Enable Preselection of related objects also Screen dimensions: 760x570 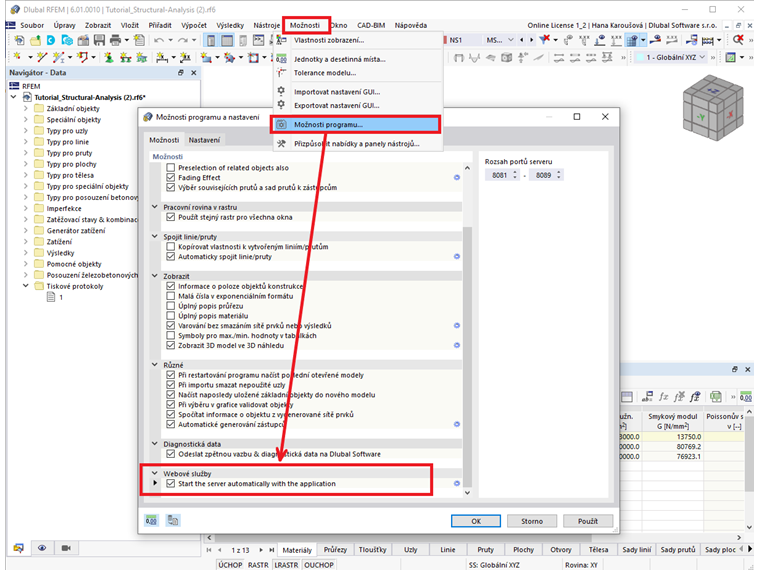pos(170,167)
